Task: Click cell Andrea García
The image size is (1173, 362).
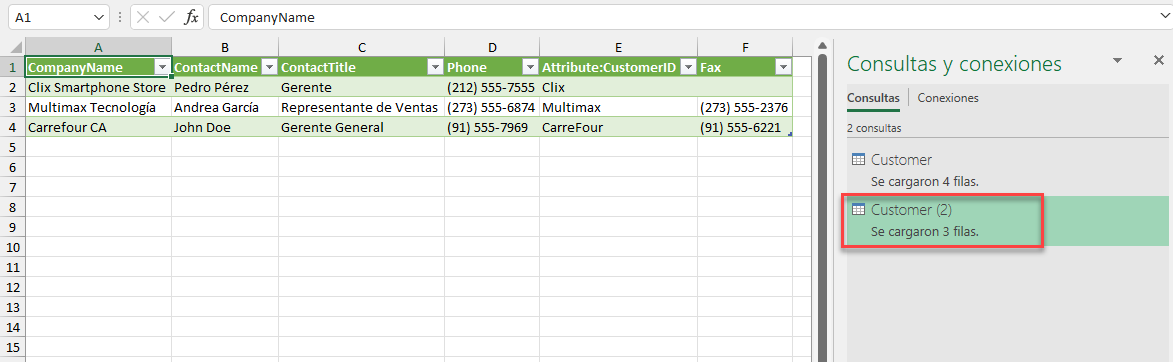Action: [x=225, y=107]
